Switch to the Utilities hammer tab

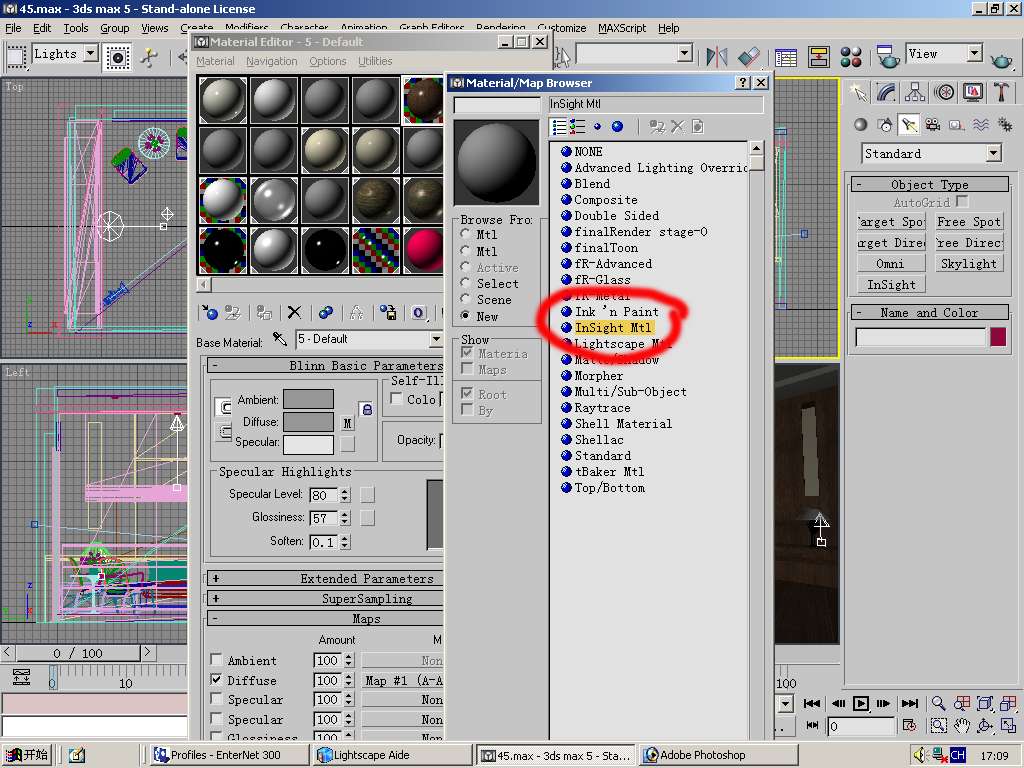tap(1001, 92)
